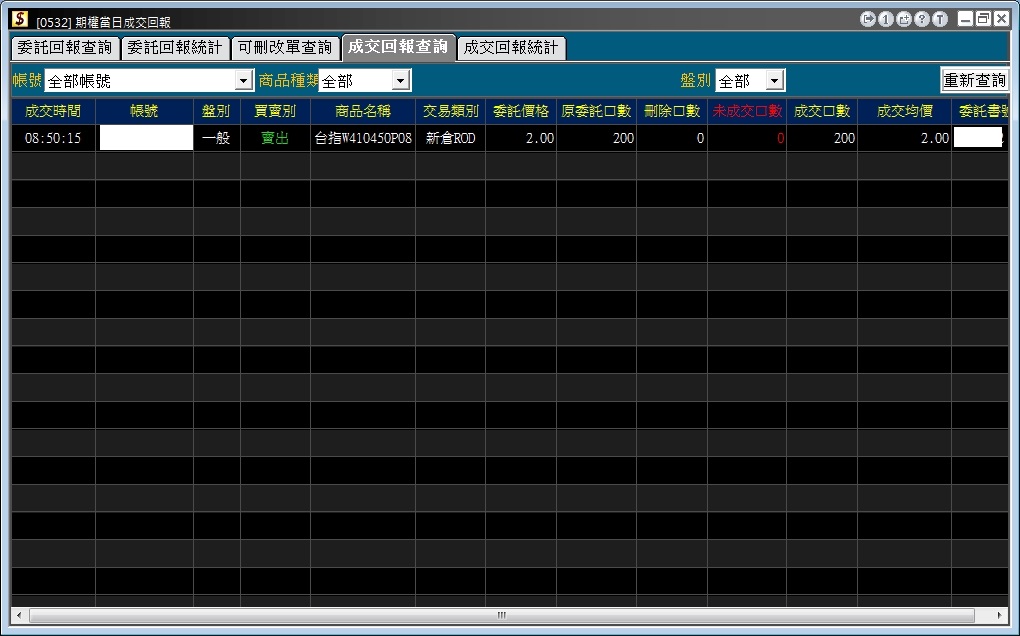Select the 成交回報查詢 tab

coord(398,47)
